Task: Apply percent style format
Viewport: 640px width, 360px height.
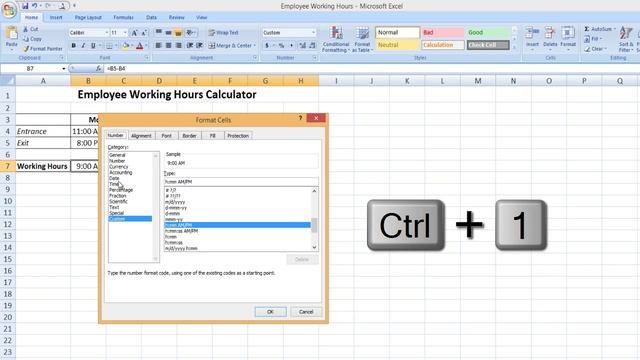Action: point(281,45)
